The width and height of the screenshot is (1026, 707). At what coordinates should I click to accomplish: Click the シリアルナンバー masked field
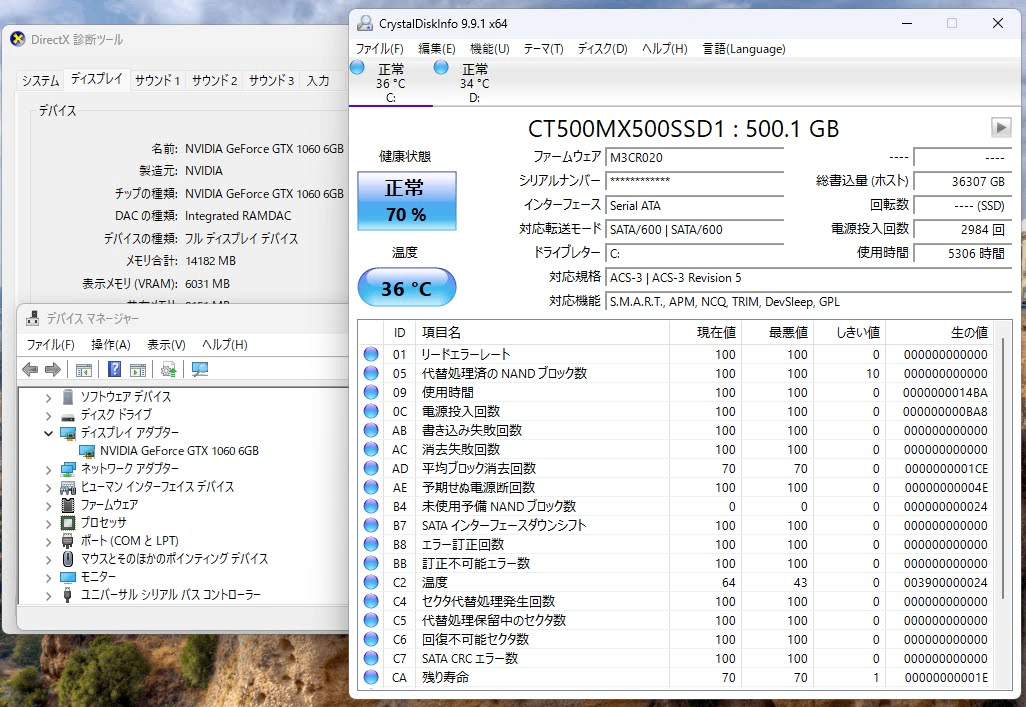pyautogui.click(x=694, y=181)
